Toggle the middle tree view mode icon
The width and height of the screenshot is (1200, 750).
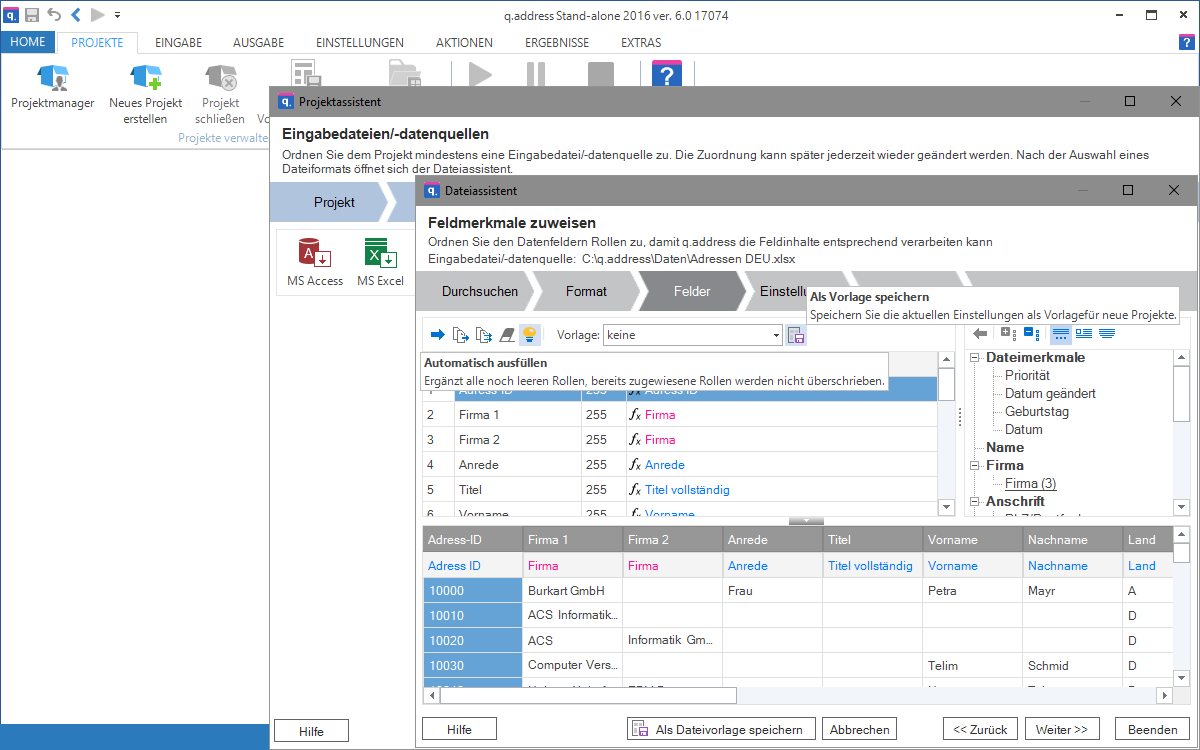[1084, 333]
